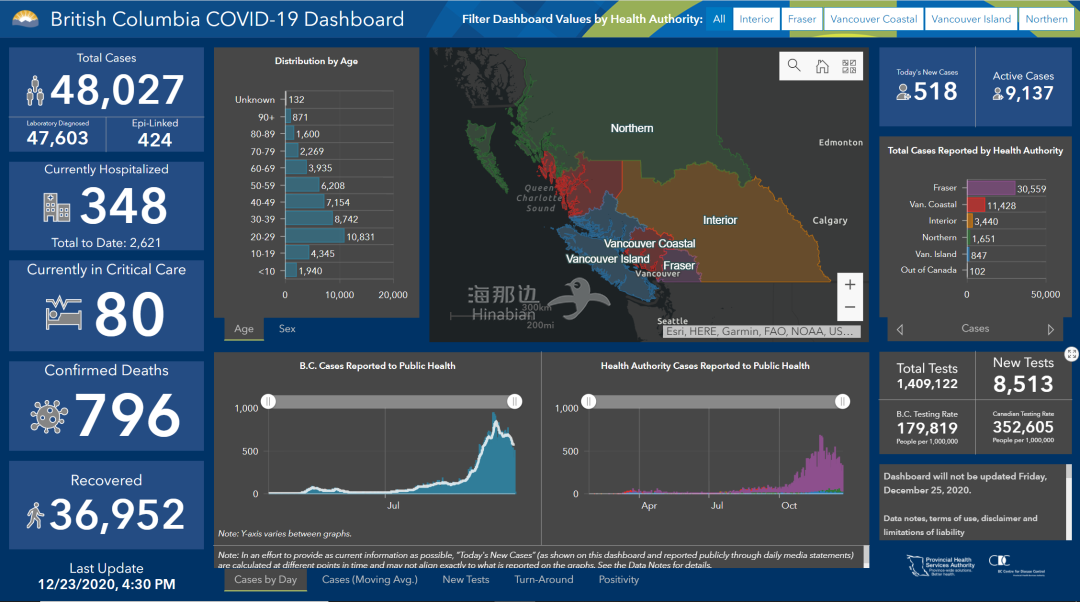
Task: Open the map basemap gallery icon
Action: pos(849,66)
